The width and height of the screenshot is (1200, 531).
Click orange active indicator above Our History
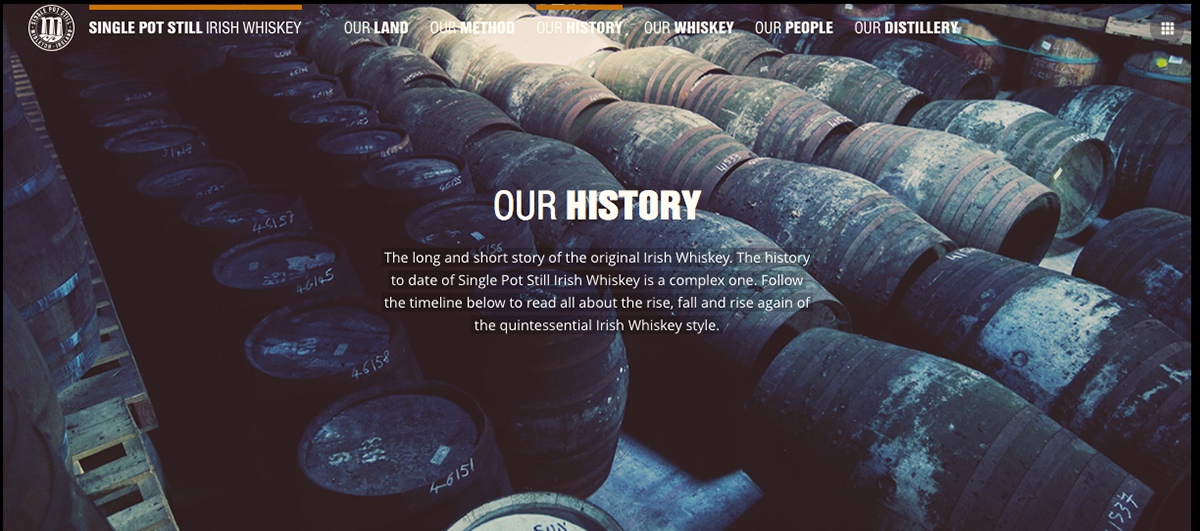pyautogui.click(x=579, y=7)
